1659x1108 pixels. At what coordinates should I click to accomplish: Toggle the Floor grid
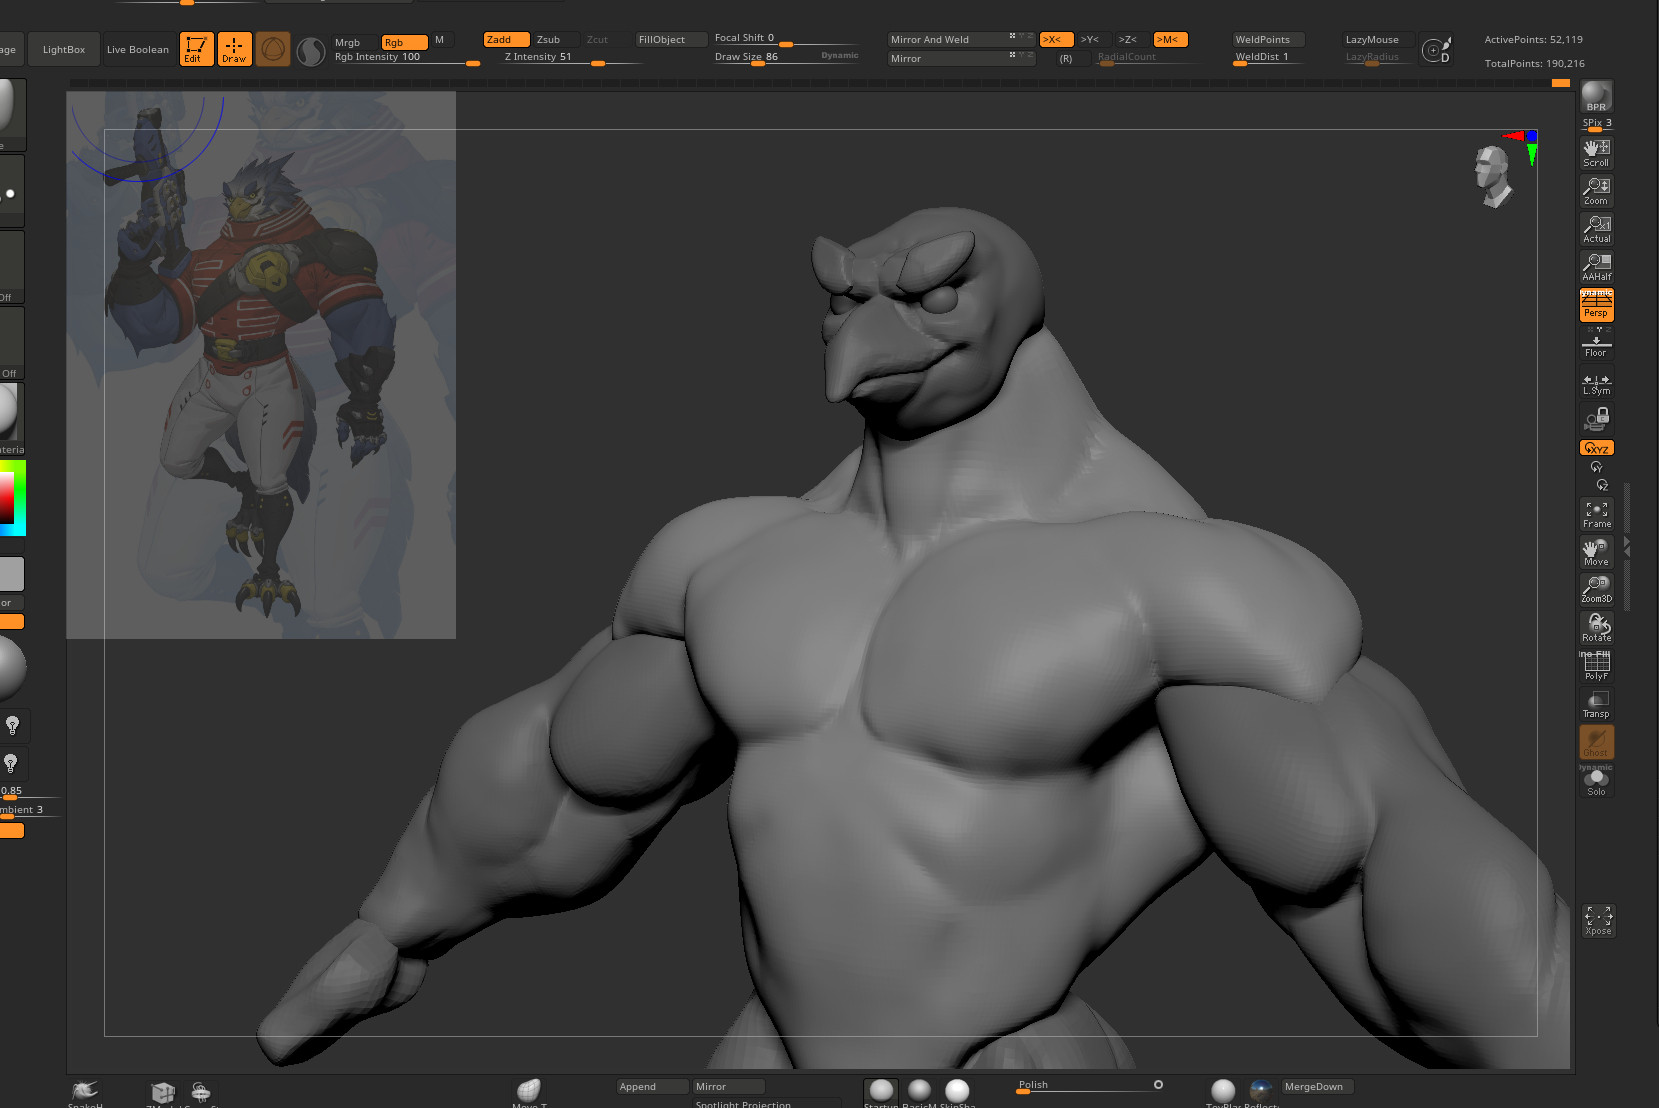click(x=1596, y=343)
